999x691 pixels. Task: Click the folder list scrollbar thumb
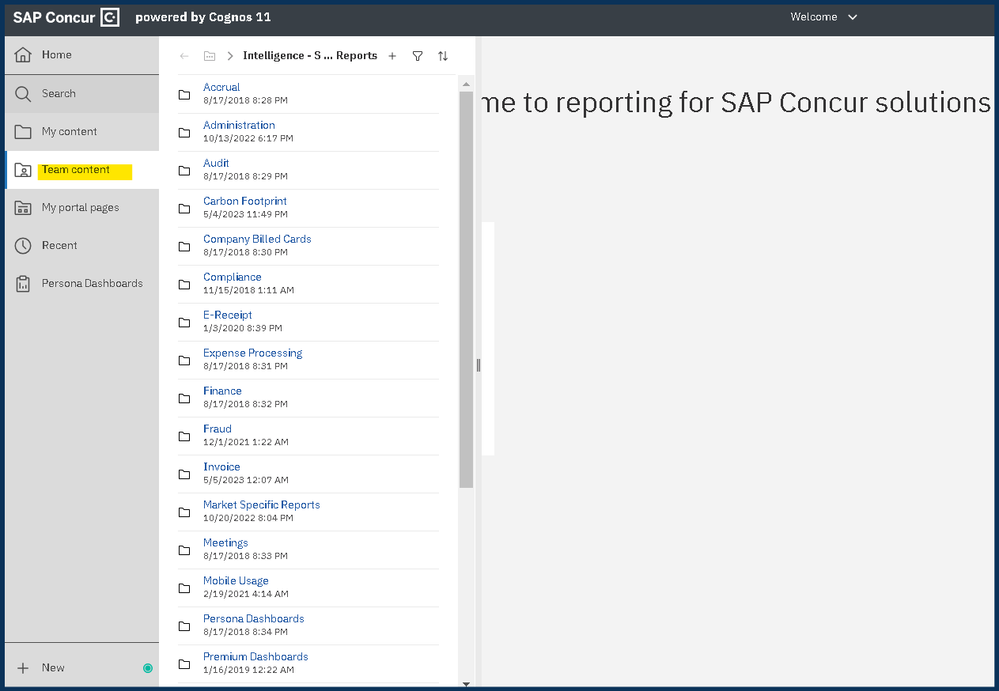tap(466, 290)
